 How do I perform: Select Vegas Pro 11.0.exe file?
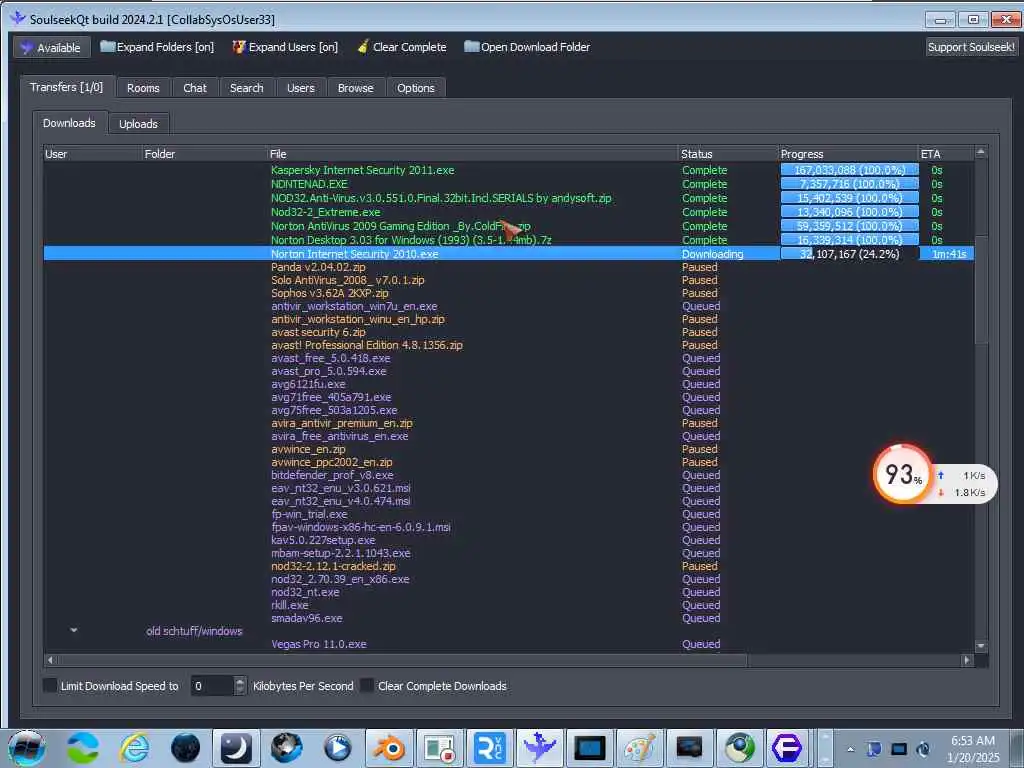319,645
